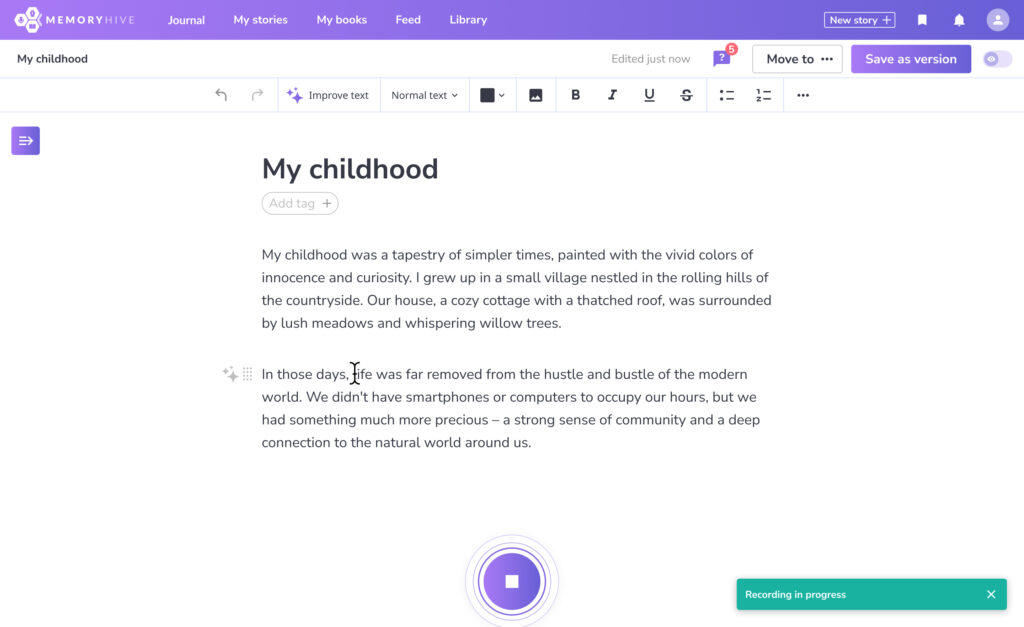This screenshot has height=627, width=1024.
Task: Apply bold formatting
Action: click(x=575, y=95)
